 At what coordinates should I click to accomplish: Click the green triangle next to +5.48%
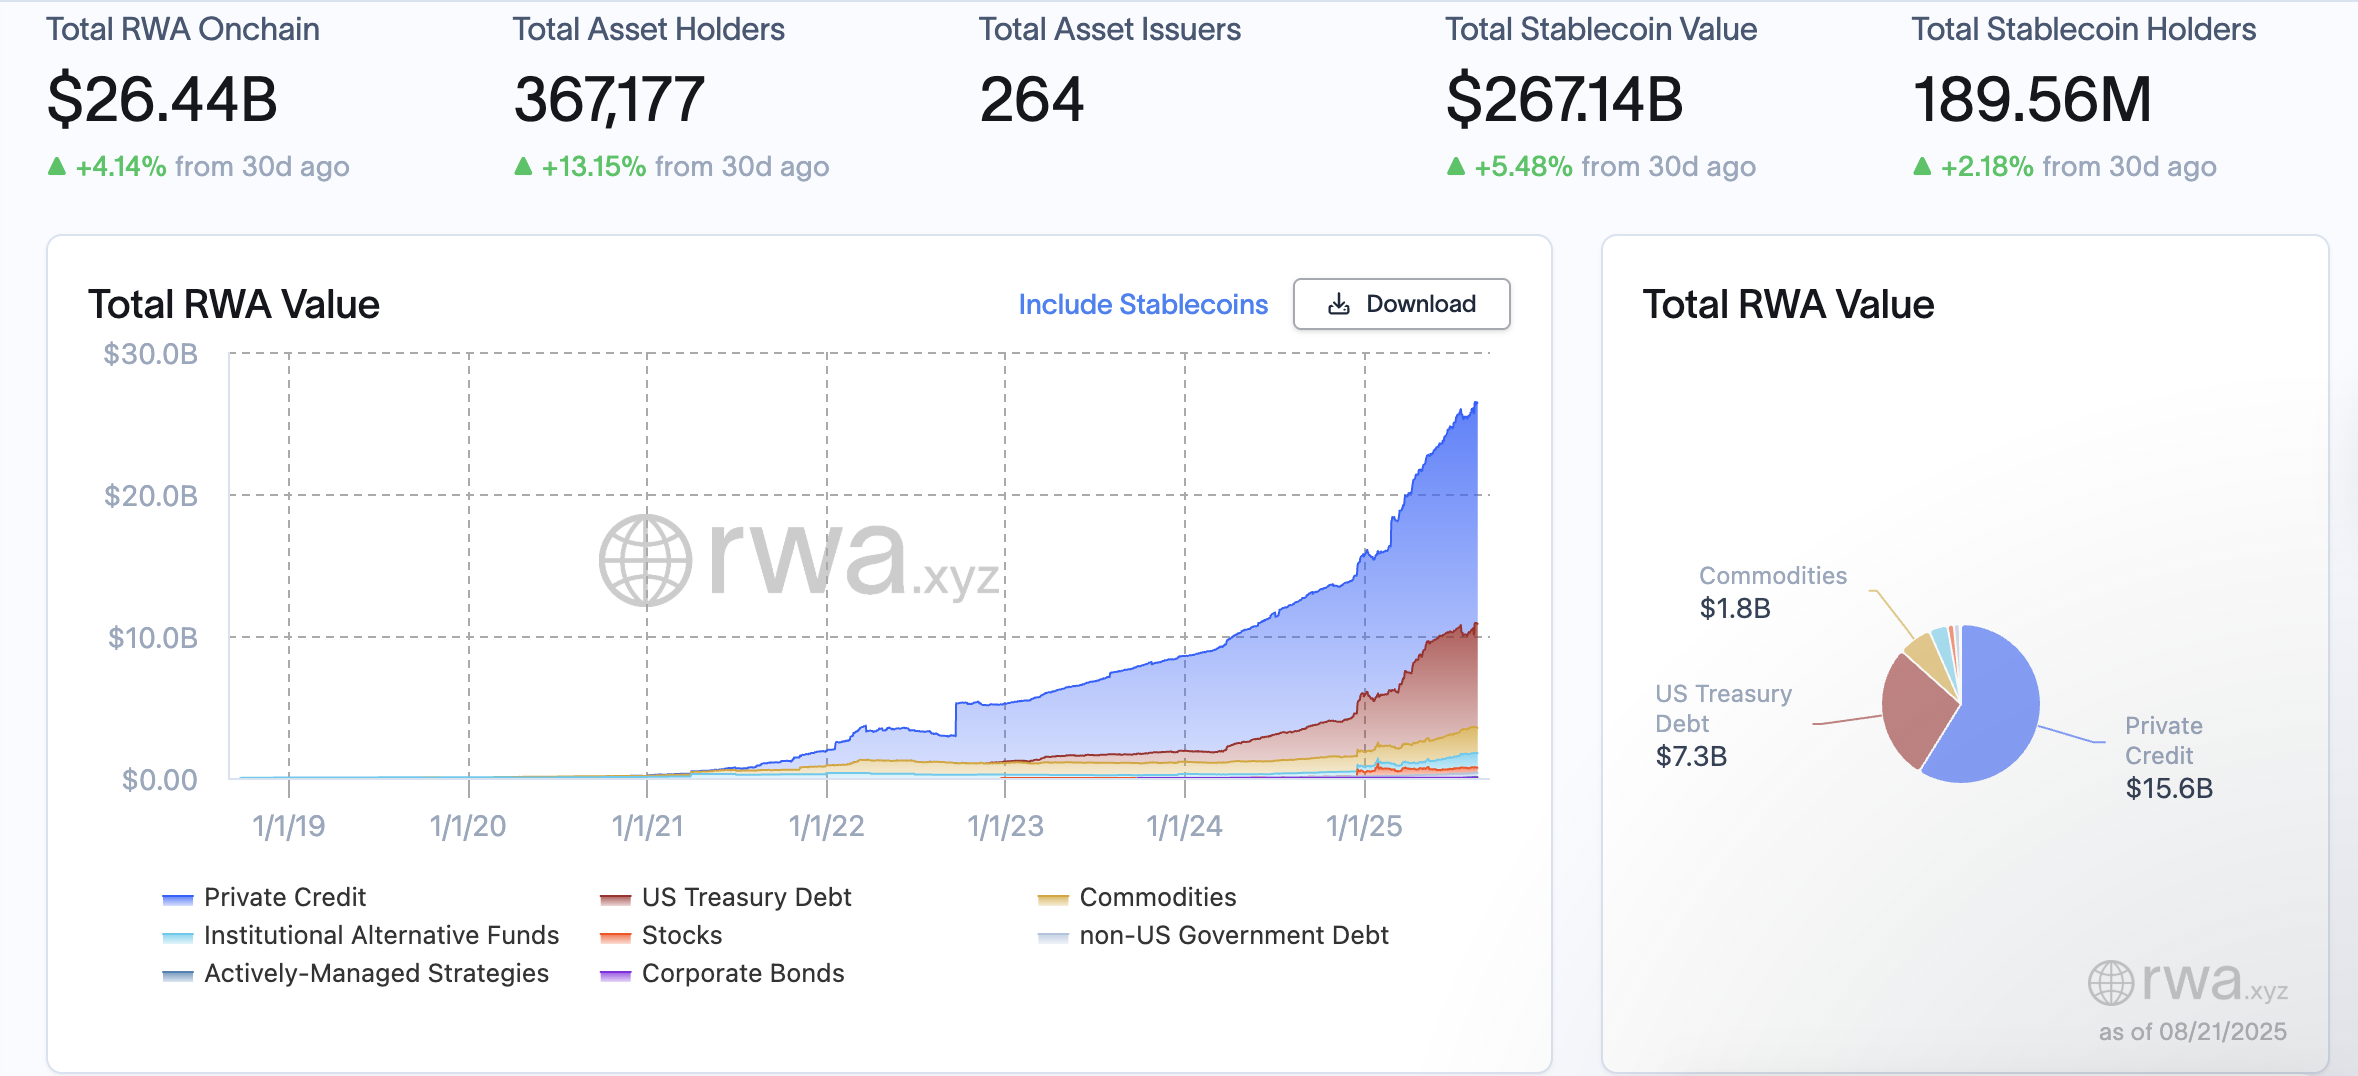pyautogui.click(x=1459, y=167)
